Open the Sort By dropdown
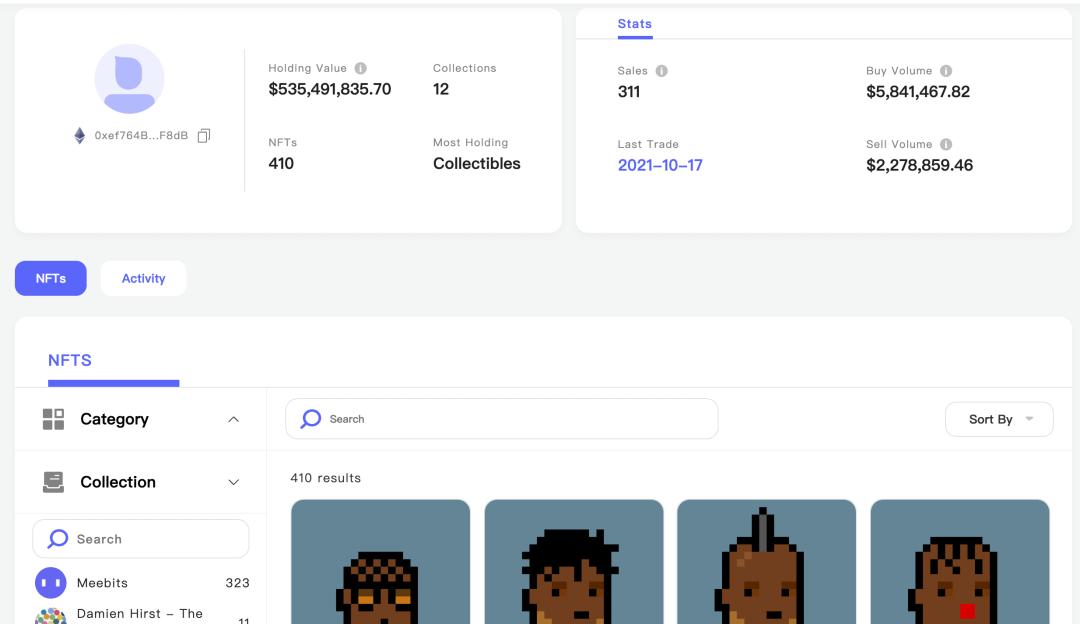 pyautogui.click(x=999, y=419)
